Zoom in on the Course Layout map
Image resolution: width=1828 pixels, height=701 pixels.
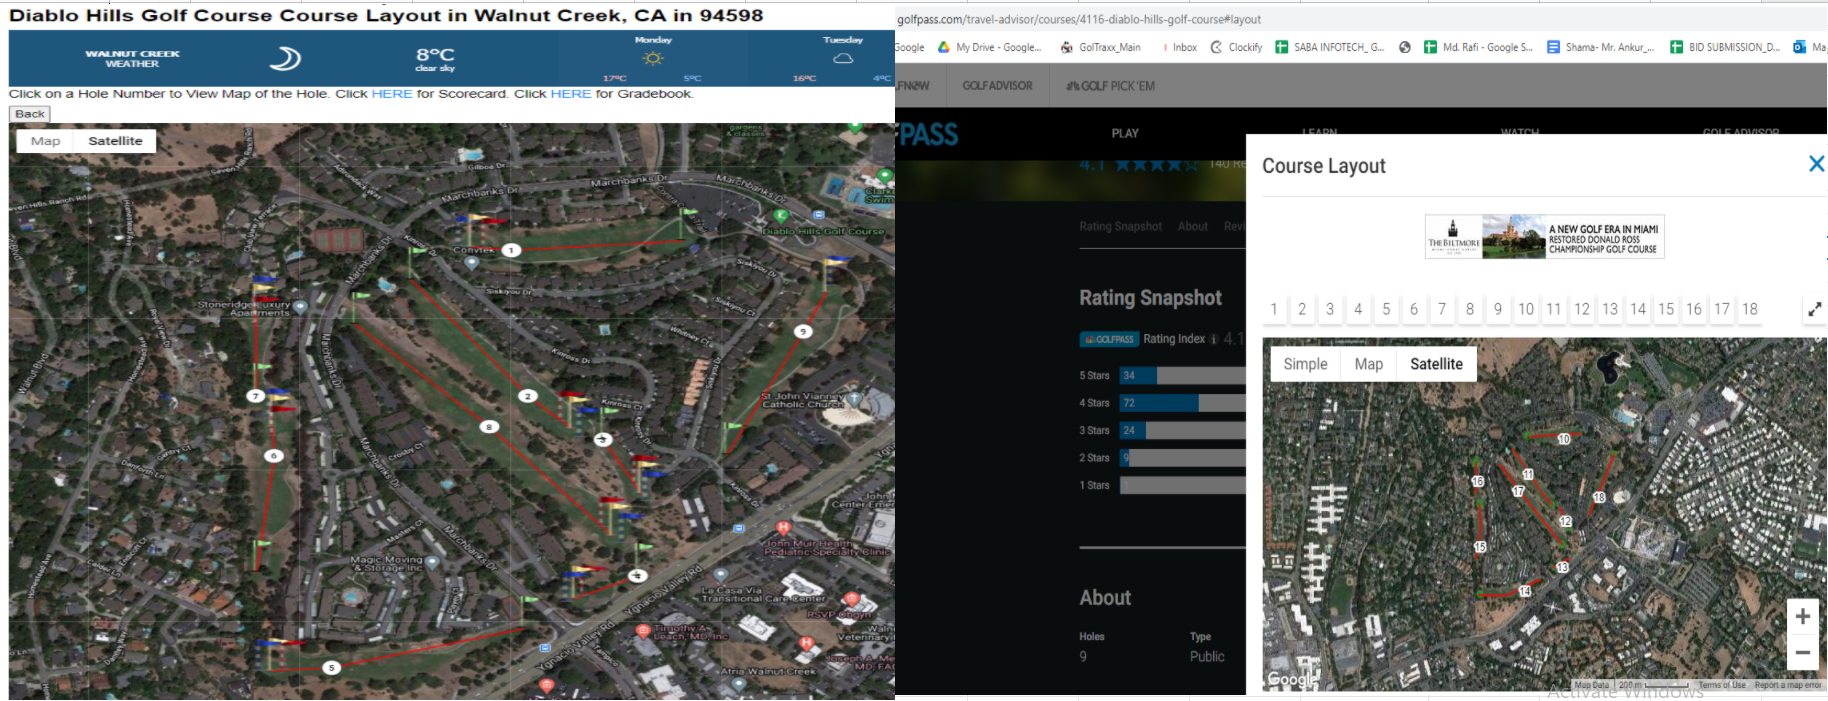point(1802,617)
